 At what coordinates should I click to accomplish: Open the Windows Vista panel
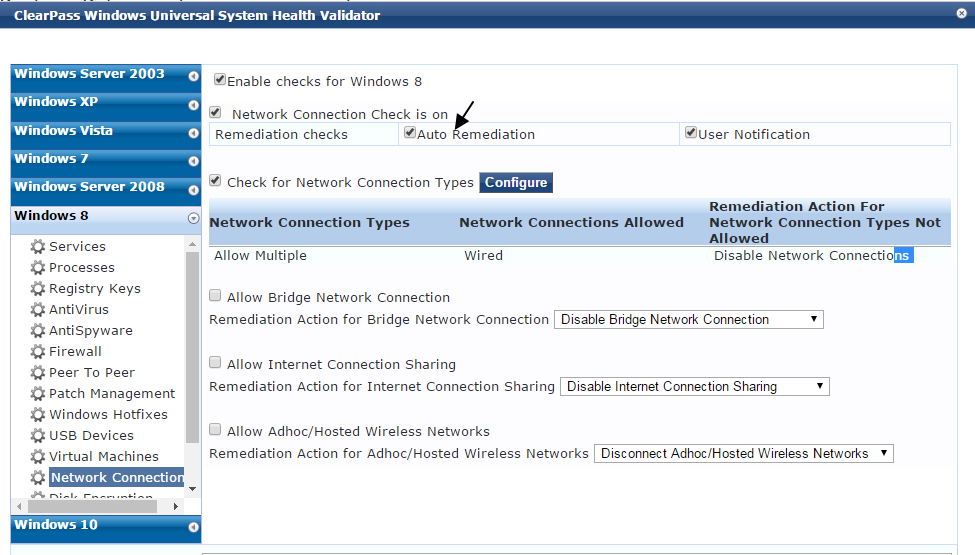(106, 135)
